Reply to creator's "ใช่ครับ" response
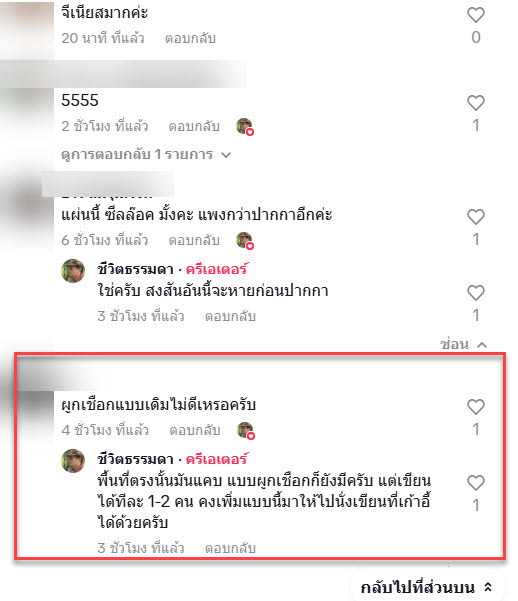The width and height of the screenshot is (518, 601). [x=230, y=316]
